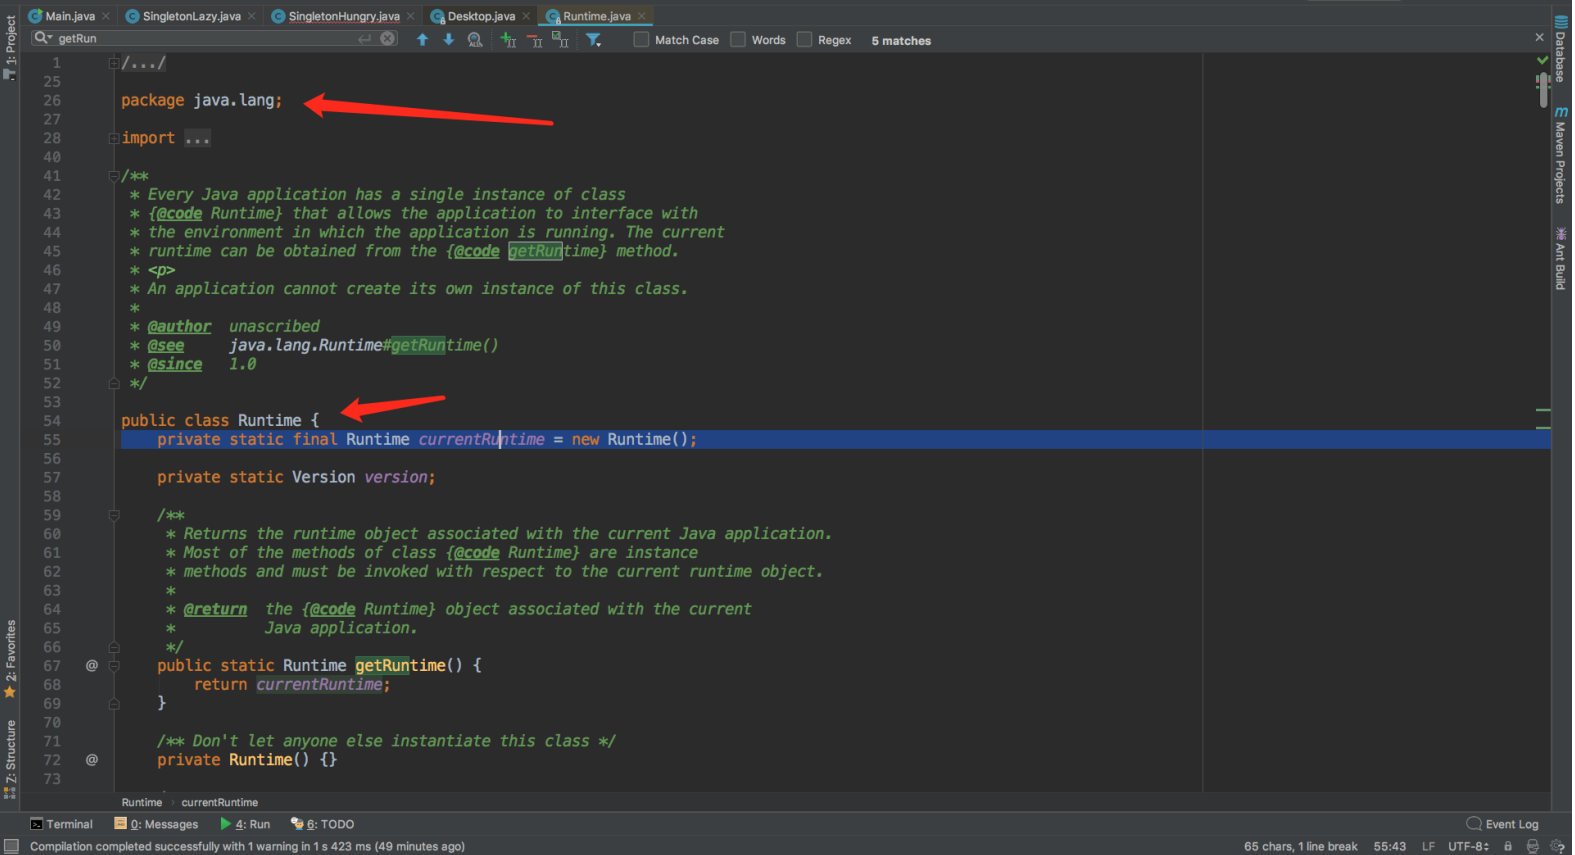The height and width of the screenshot is (855, 1575).
Task: Click the memory/settings indicator icon at status bar end
Action: 1557,846
